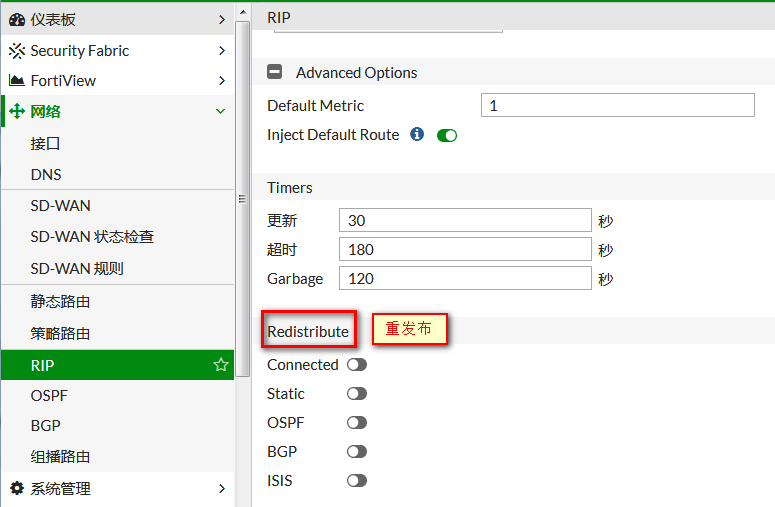Viewport: 775px width, 507px height.
Task: Enable Connected route redistribution
Action: point(357,365)
